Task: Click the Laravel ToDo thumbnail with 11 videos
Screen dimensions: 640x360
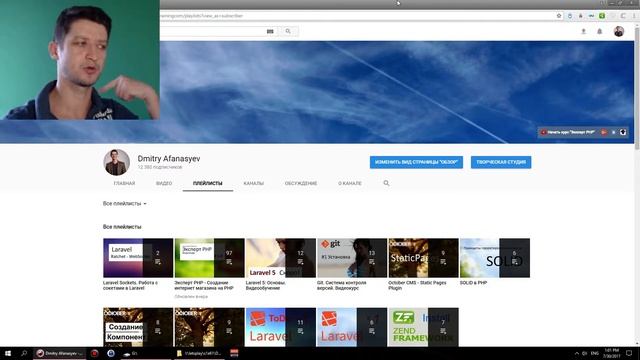Action: click(281, 327)
